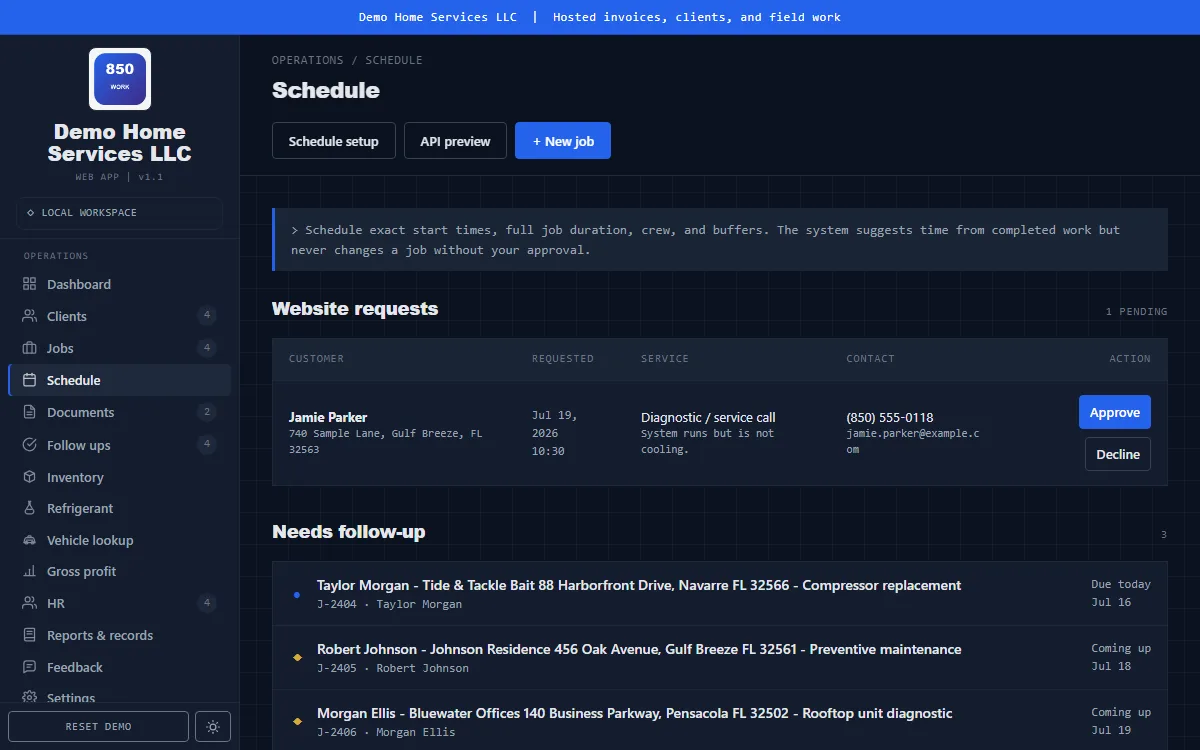
Task: Toggle the light/dark theme sun button
Action: [213, 727]
